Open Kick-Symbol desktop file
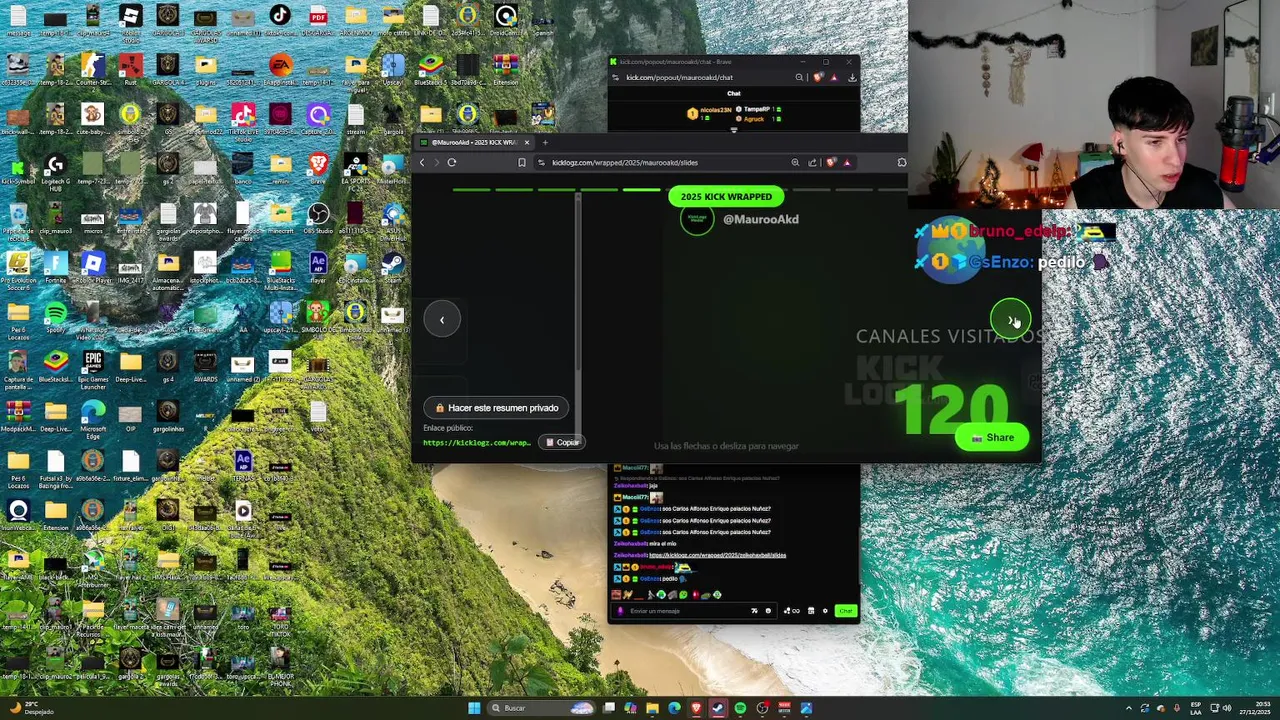1280x720 pixels. click(x=18, y=170)
